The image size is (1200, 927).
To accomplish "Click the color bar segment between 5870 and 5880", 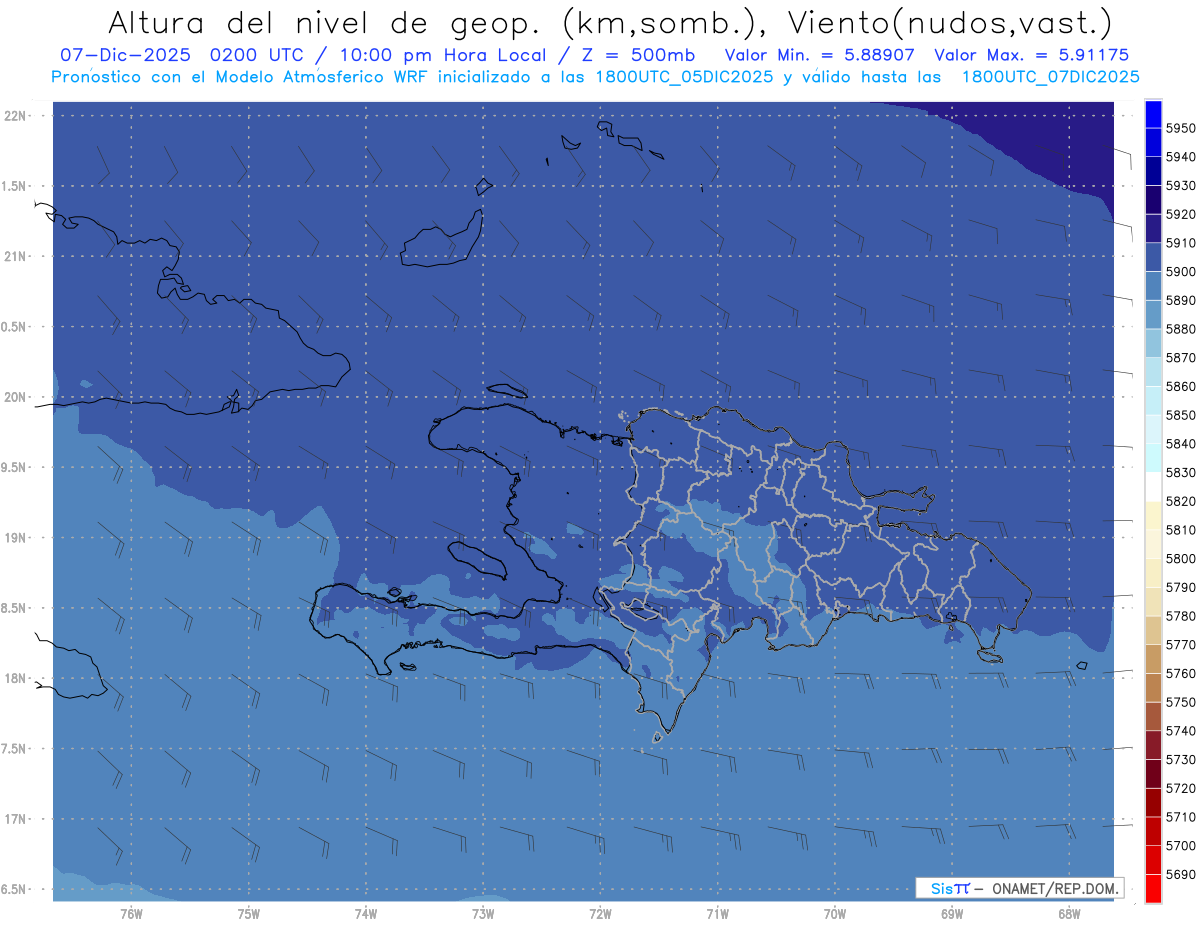I will pyautogui.click(x=1153, y=344).
